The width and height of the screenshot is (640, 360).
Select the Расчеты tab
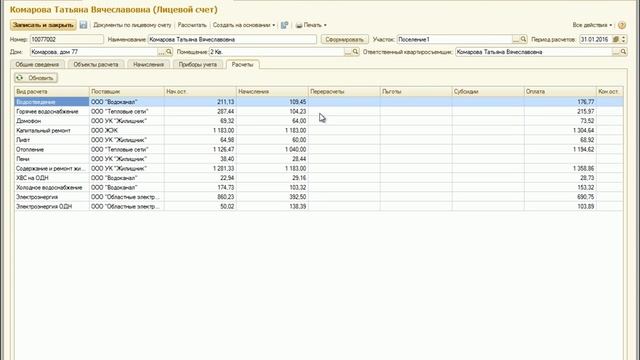pos(242,64)
